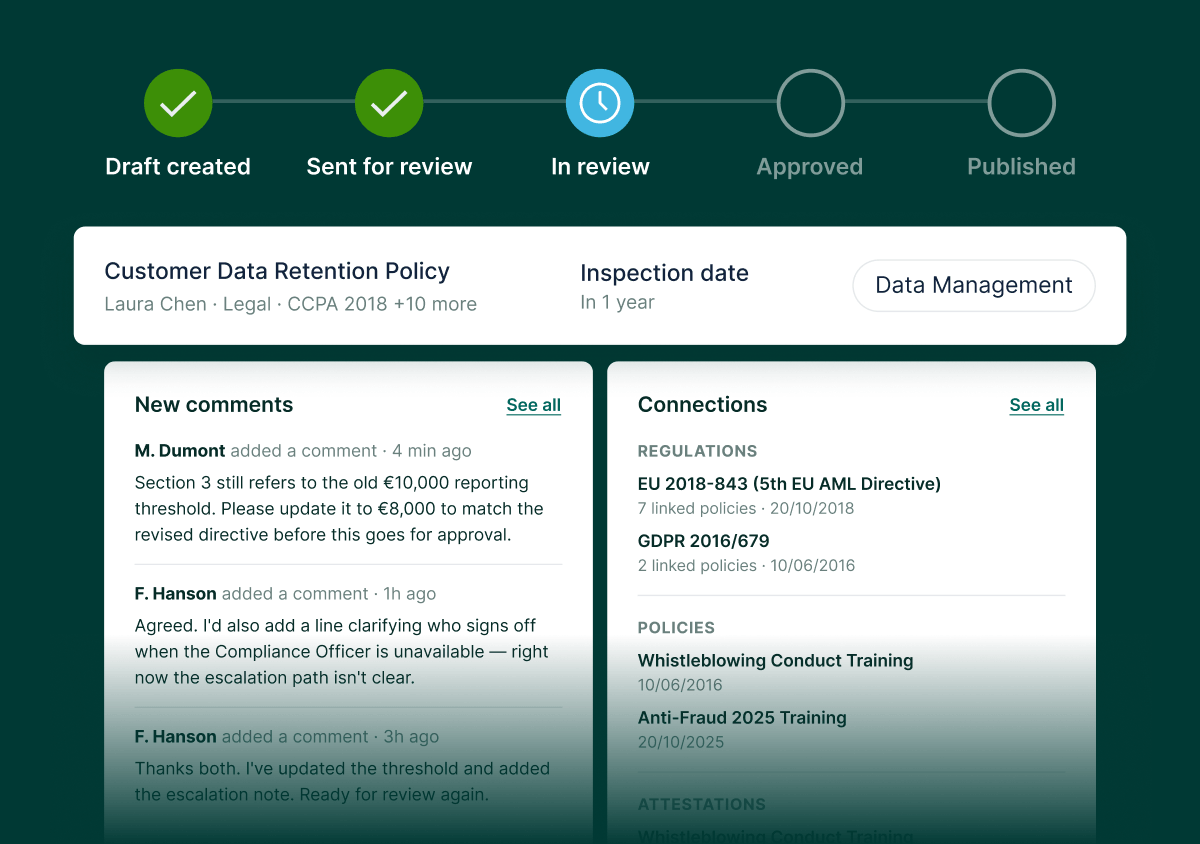Image resolution: width=1200 pixels, height=844 pixels.
Task: Click 'Laura Chen · Legal · CCPA 2018 +10 more'
Action: [x=291, y=304]
